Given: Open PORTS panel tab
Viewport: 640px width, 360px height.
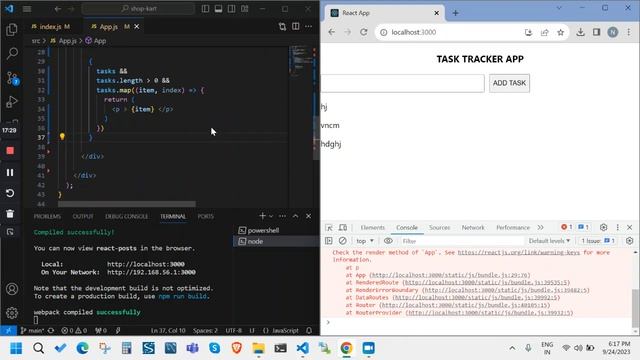Looking at the screenshot, I should 205,216.
